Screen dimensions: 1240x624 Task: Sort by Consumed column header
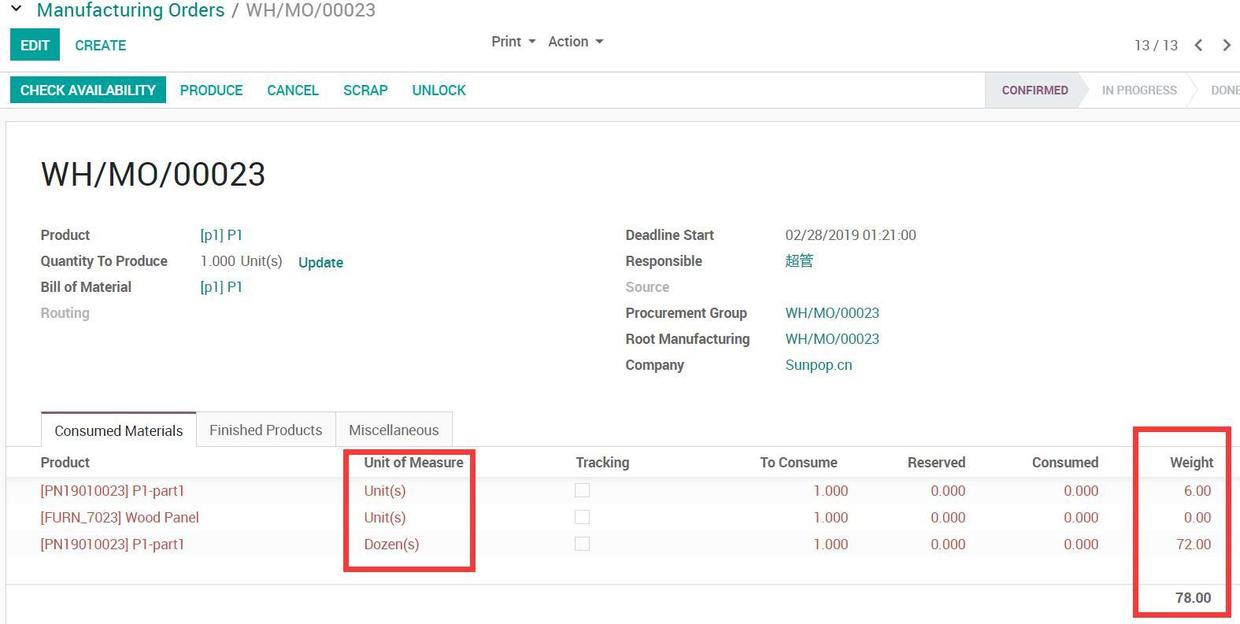pyautogui.click(x=1065, y=462)
